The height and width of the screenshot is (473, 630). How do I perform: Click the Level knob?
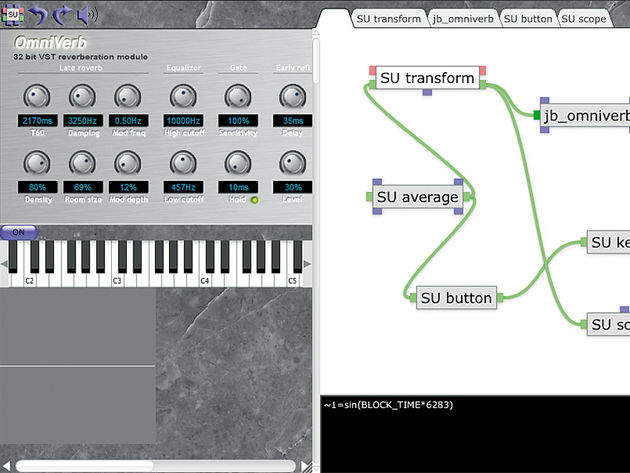coord(293,164)
